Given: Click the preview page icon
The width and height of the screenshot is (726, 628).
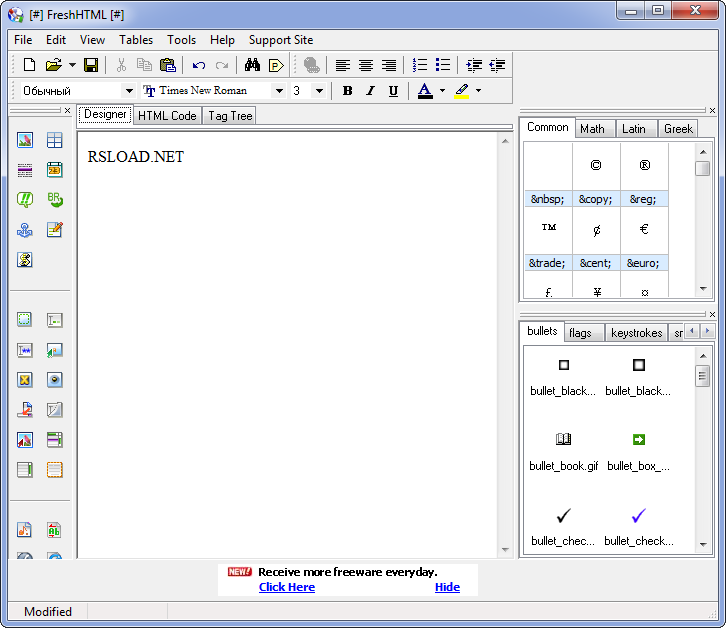Looking at the screenshot, I should point(276,65).
